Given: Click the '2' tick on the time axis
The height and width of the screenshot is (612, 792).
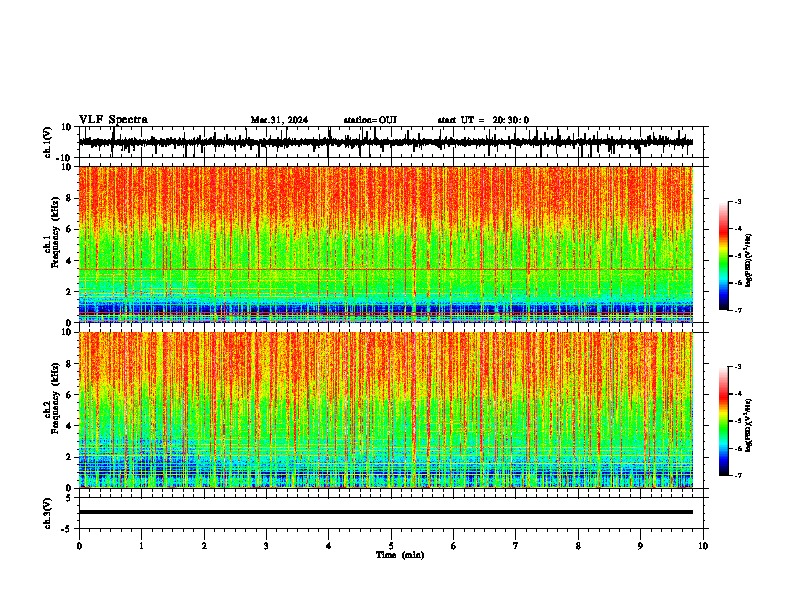Looking at the screenshot, I should [204, 546].
